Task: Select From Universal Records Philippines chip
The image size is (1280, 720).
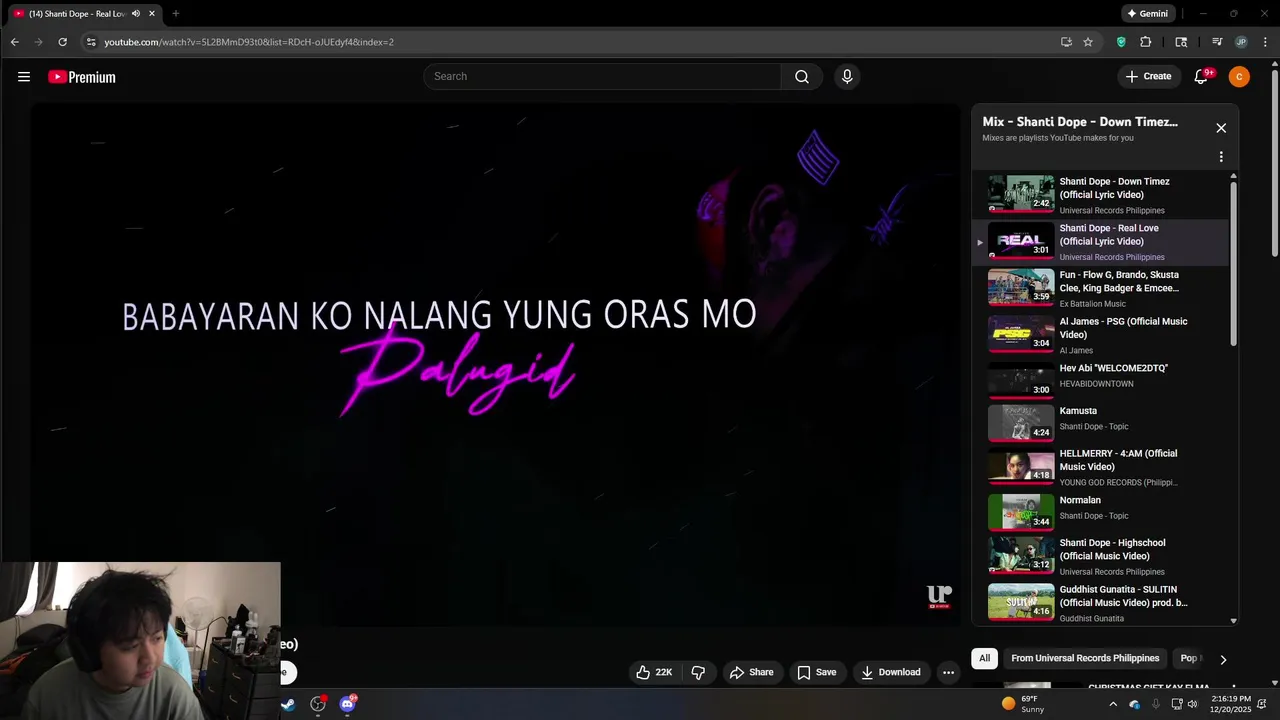Action: click(x=1085, y=658)
